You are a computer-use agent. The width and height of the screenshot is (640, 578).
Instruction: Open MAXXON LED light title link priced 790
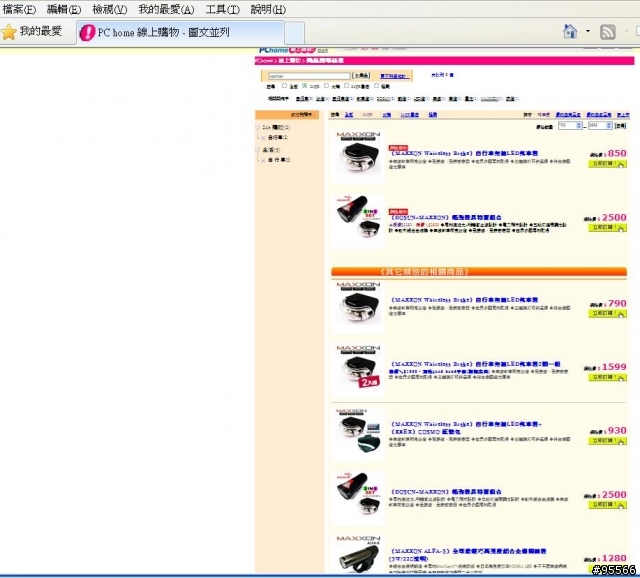(x=465, y=300)
